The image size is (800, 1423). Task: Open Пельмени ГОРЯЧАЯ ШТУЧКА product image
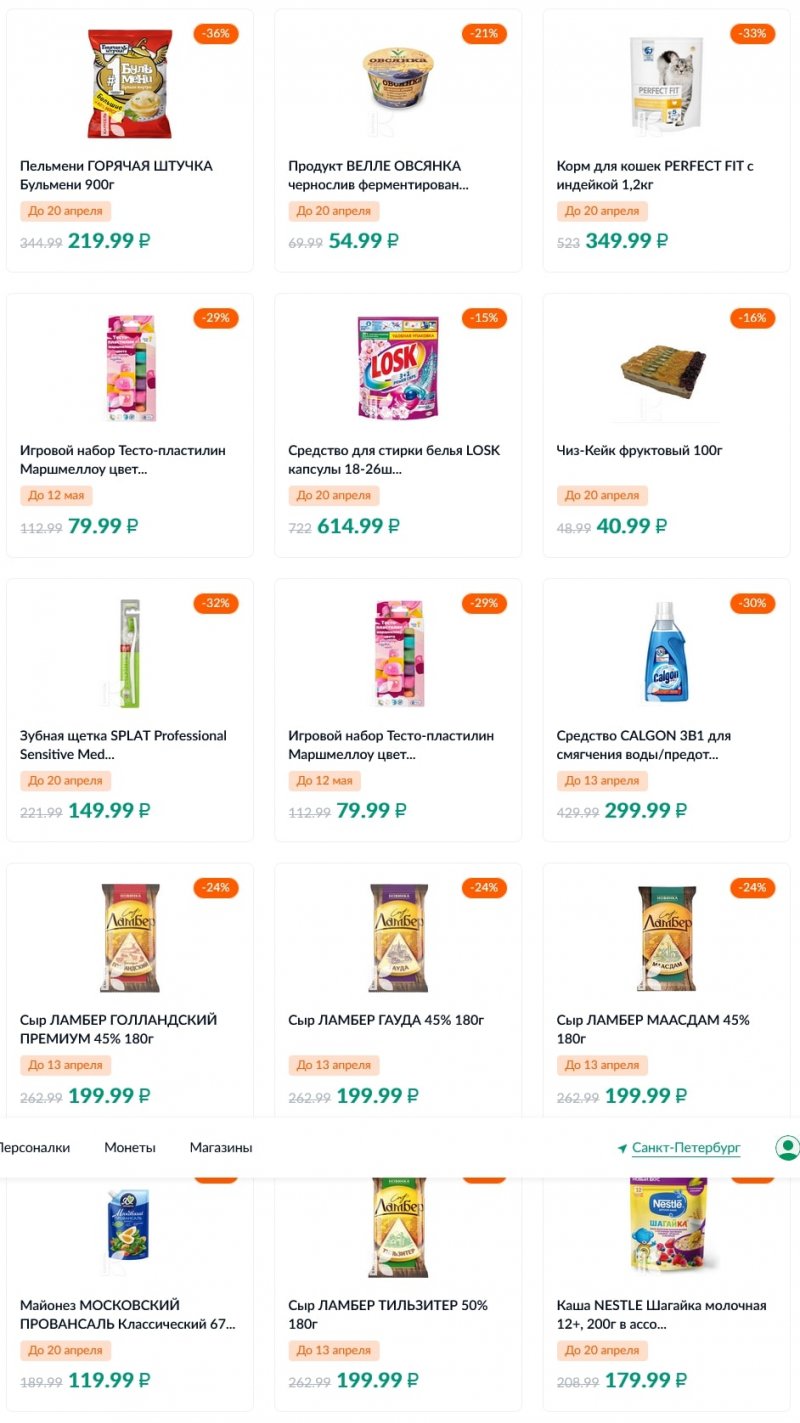[130, 84]
